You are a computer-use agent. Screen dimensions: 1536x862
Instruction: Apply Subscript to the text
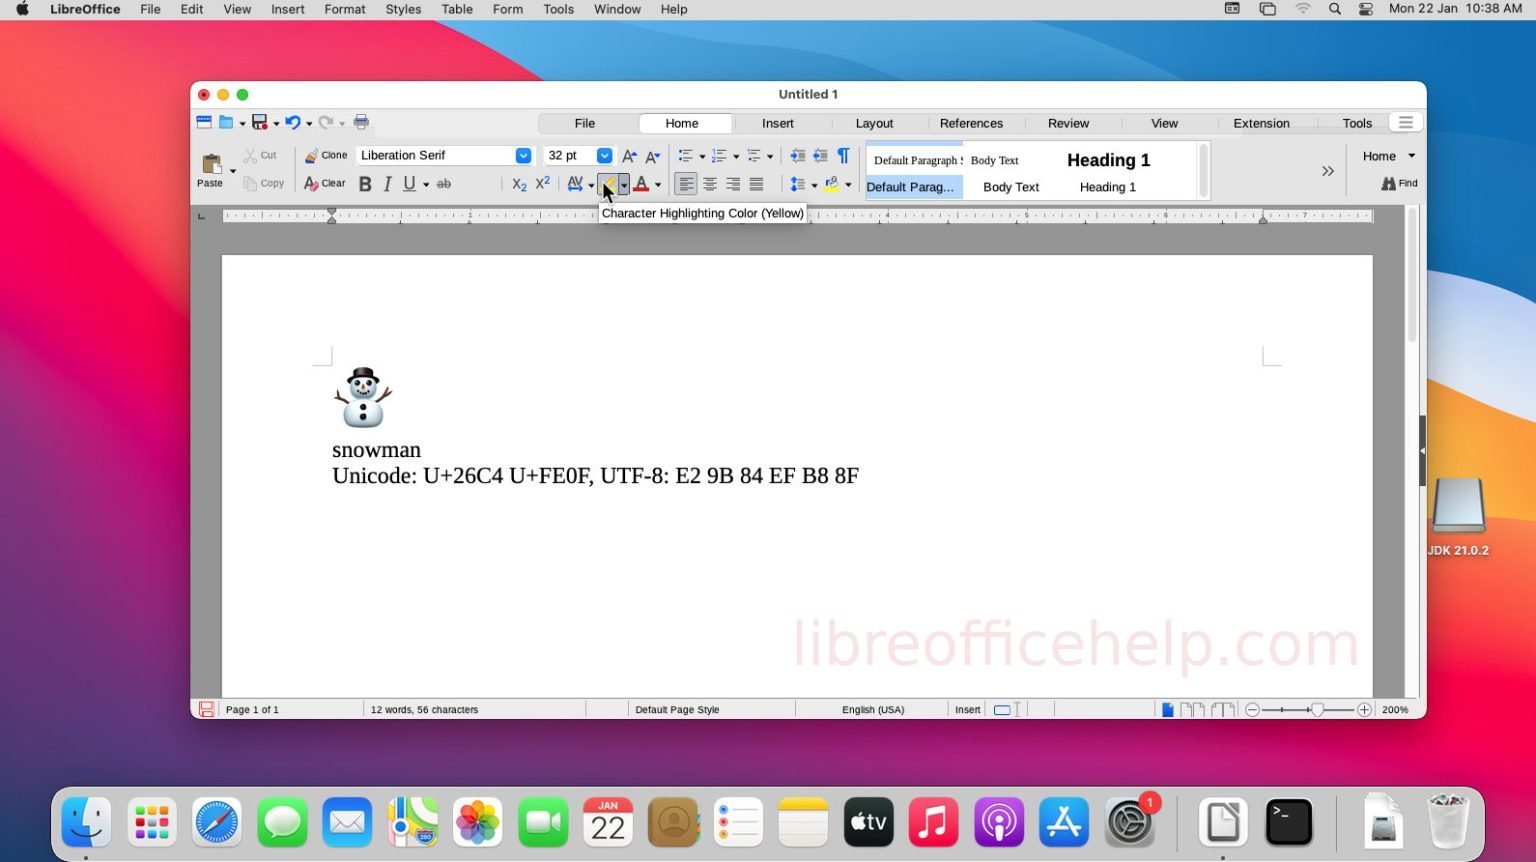click(x=518, y=184)
